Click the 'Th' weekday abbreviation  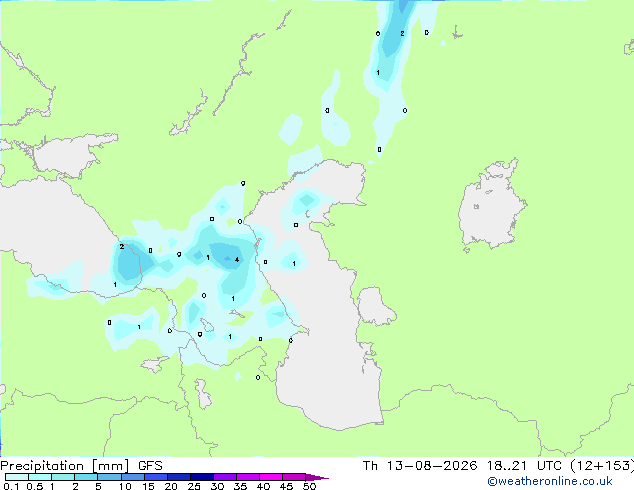[370, 466]
